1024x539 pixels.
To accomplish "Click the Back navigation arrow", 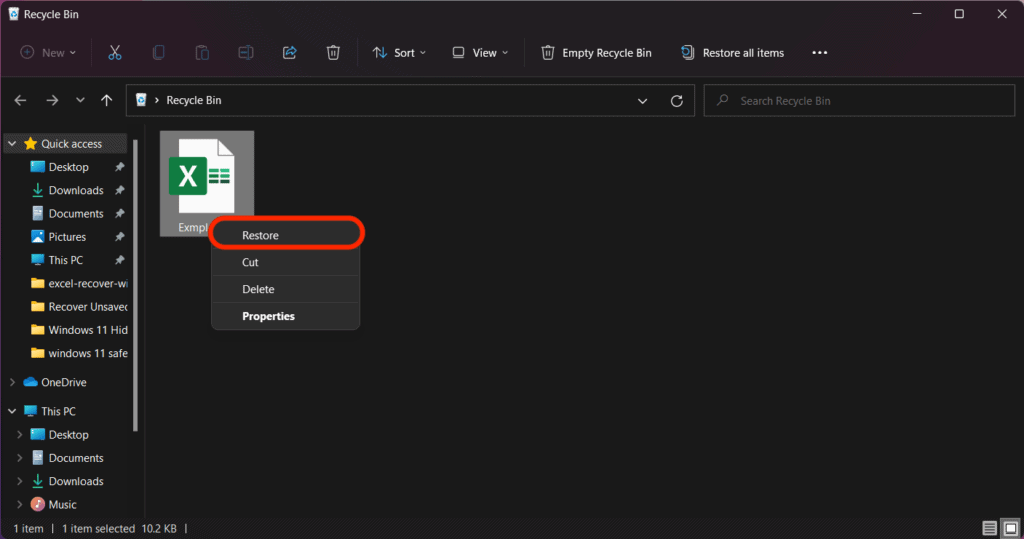I will pyautogui.click(x=21, y=101).
